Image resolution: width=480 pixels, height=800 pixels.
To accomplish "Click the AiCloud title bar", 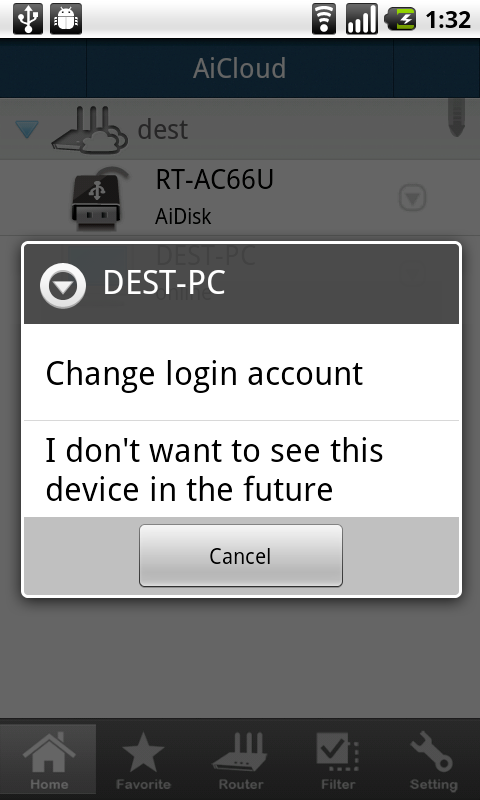I will 240,68.
